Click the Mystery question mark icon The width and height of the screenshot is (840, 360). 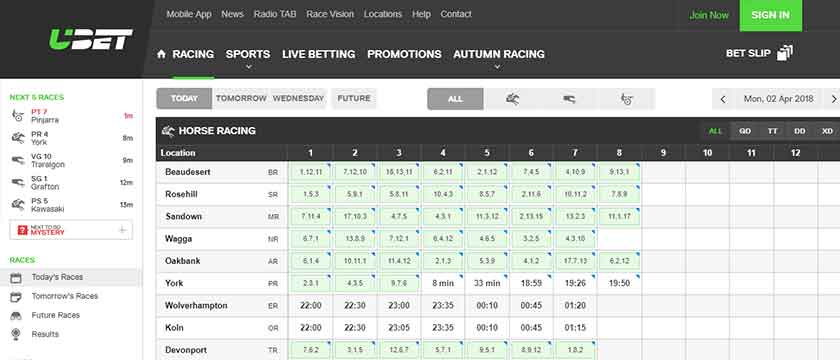click(x=22, y=230)
